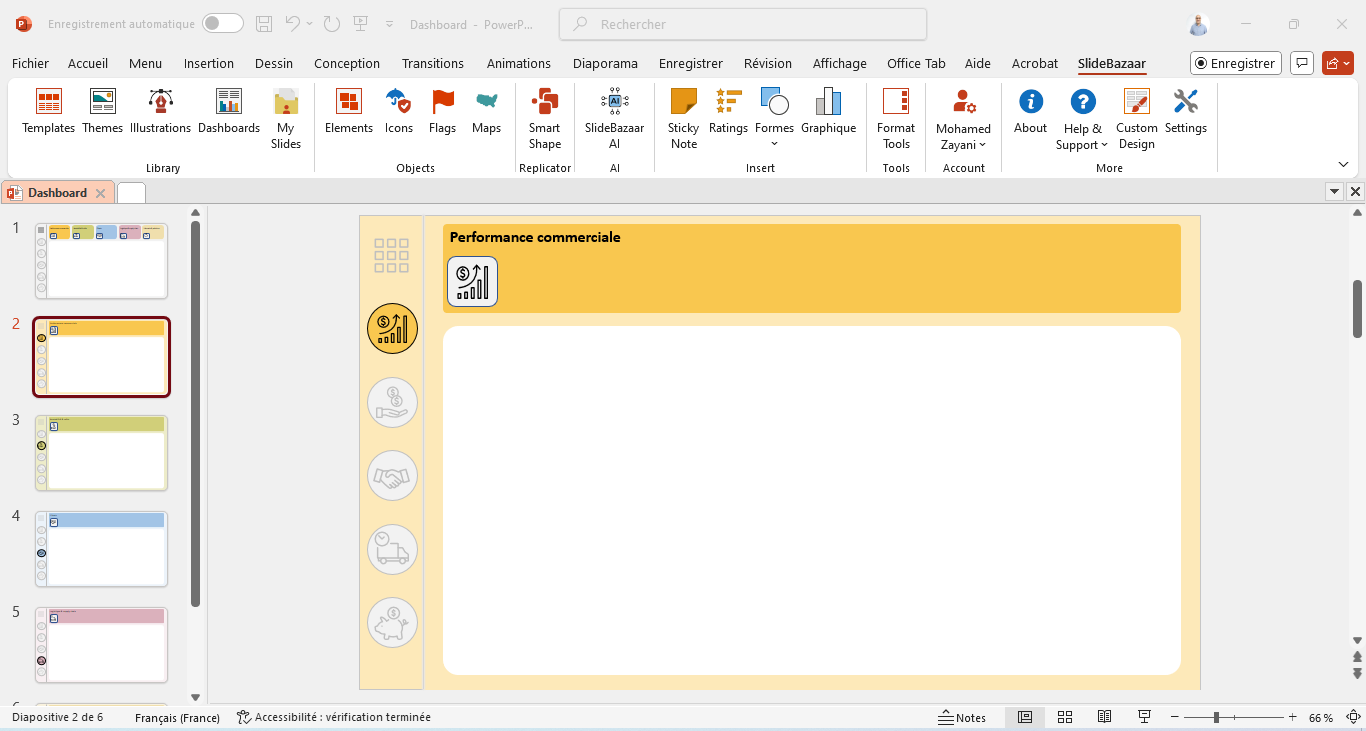1366x731 pixels.
Task: Switch to the Insertion ribbon tab
Action: [x=208, y=63]
